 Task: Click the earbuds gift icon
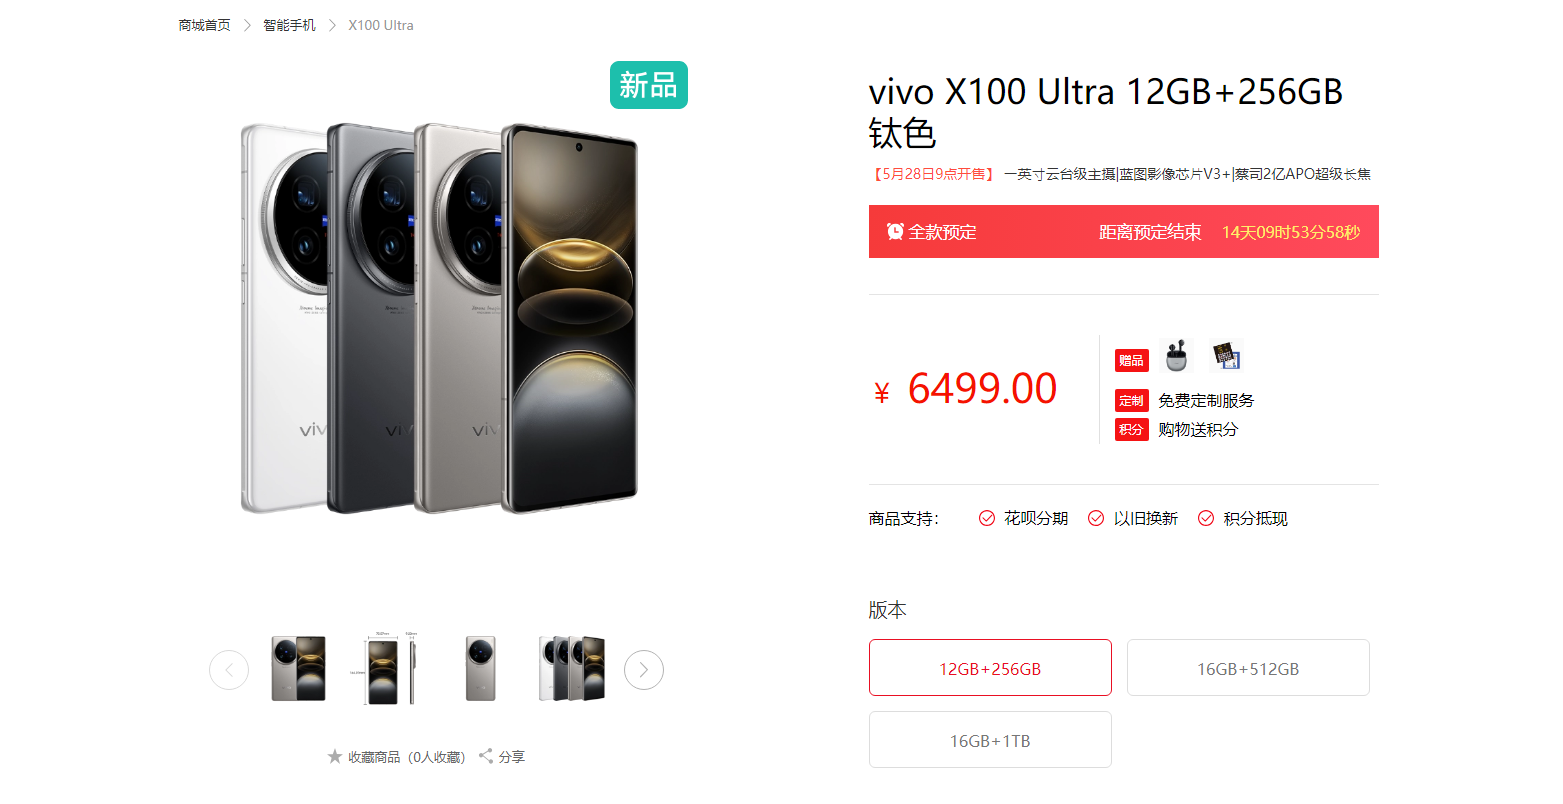(x=1176, y=357)
